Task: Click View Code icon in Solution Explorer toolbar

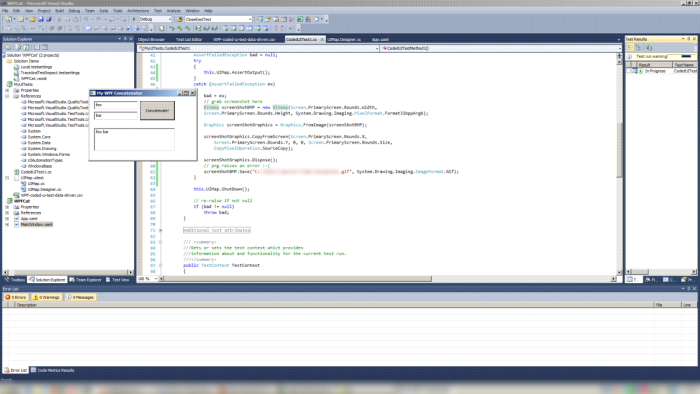Action: 37,47
